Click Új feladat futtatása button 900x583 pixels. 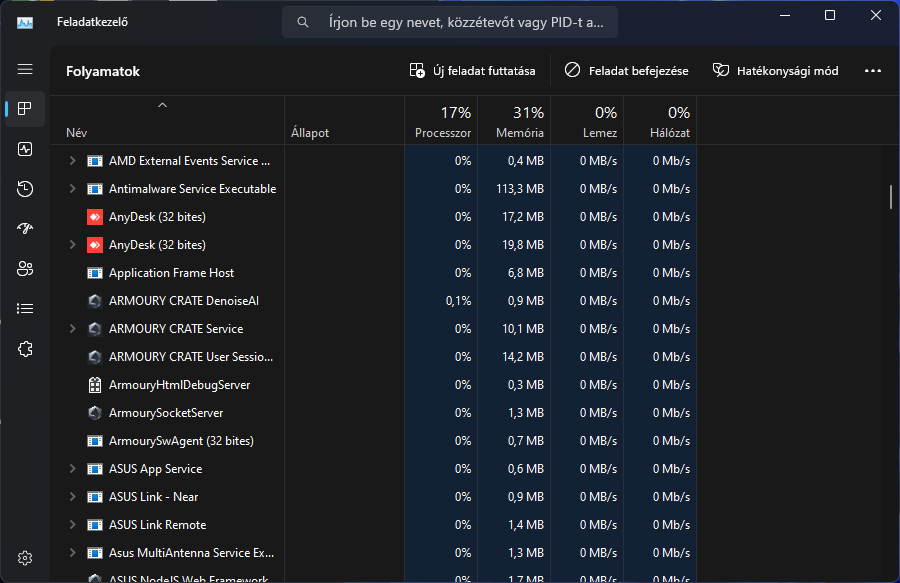pyautogui.click(x=472, y=71)
